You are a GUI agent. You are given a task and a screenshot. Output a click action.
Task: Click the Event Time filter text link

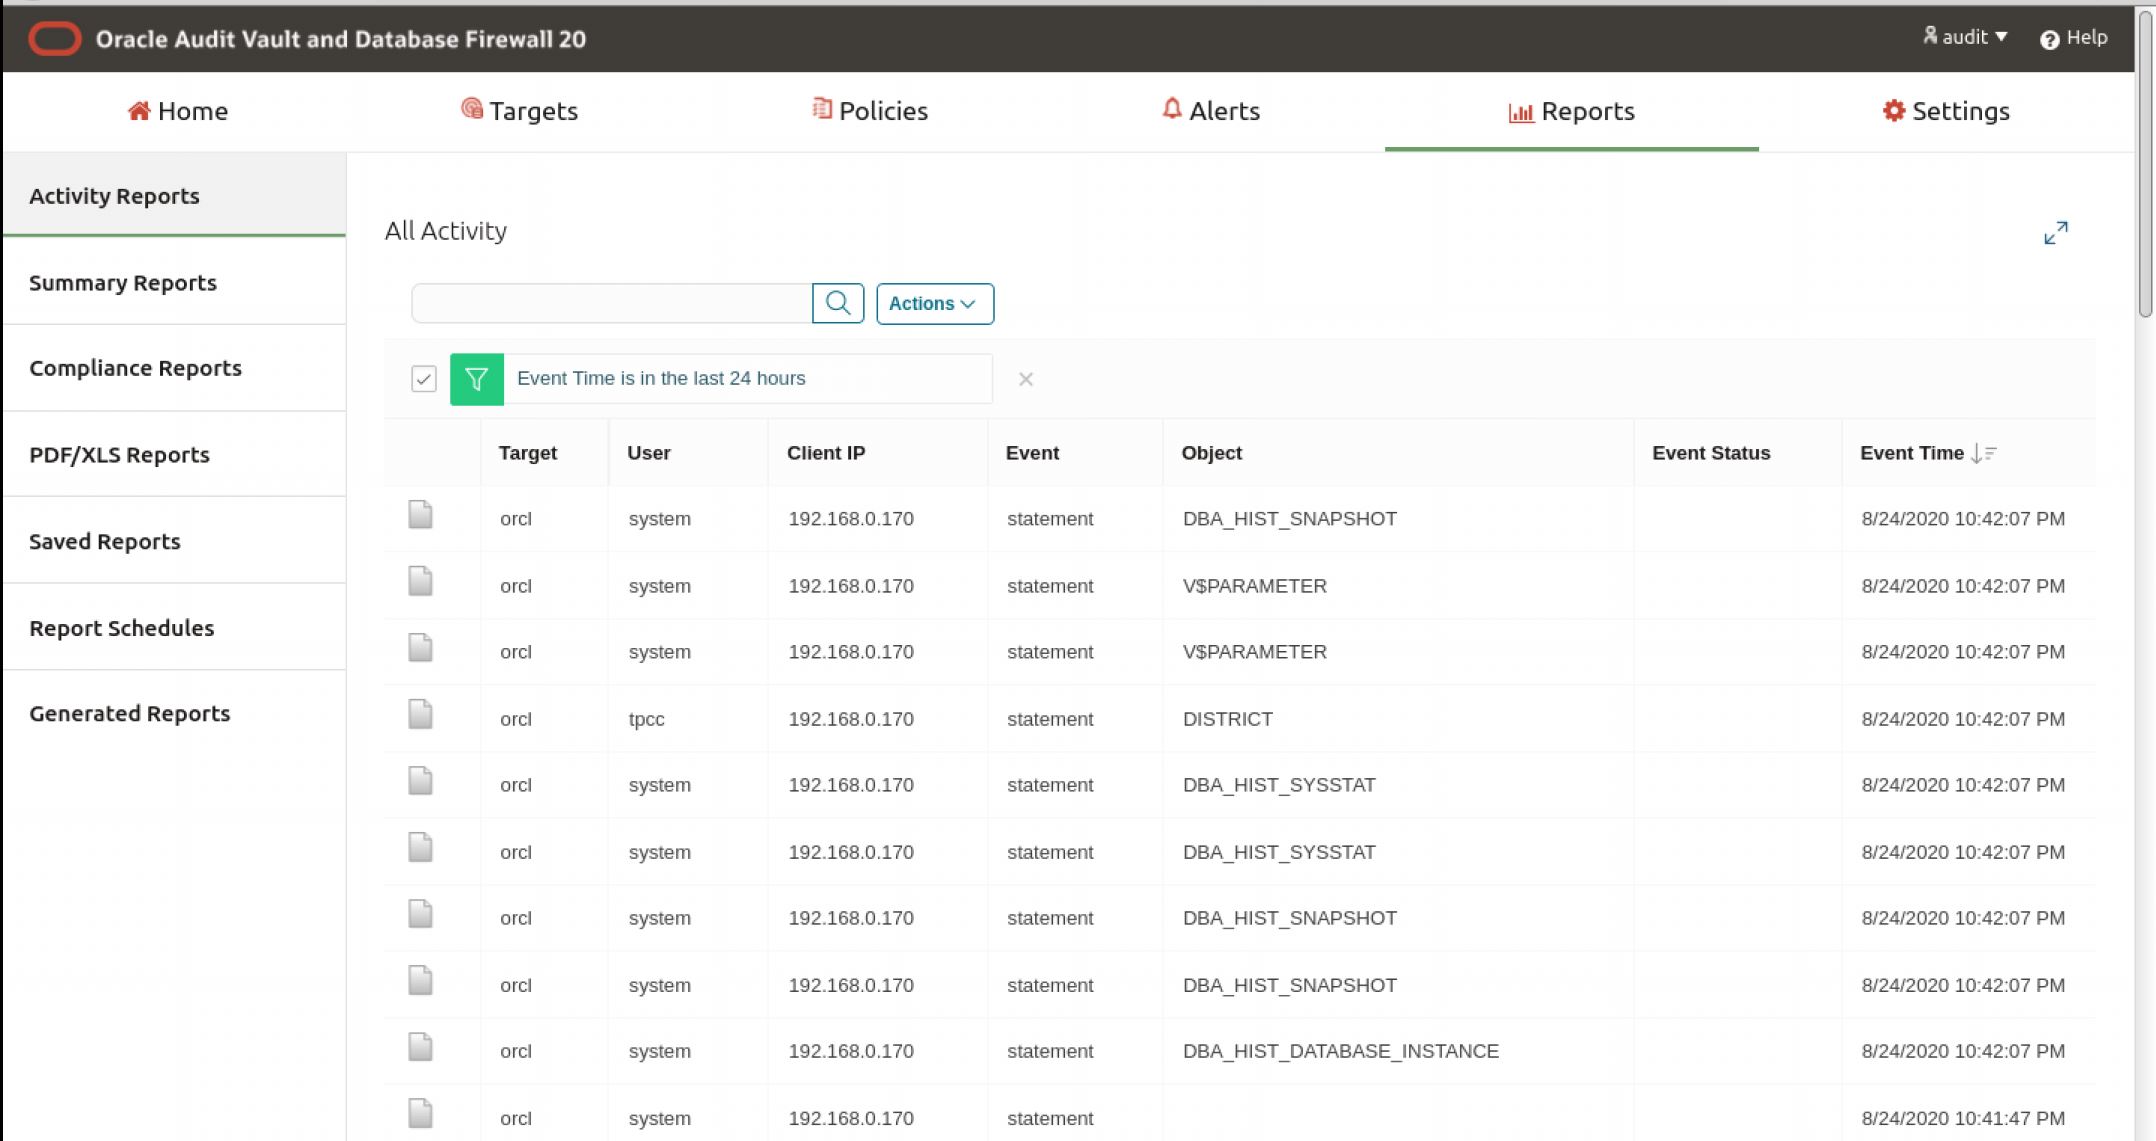pos(661,379)
